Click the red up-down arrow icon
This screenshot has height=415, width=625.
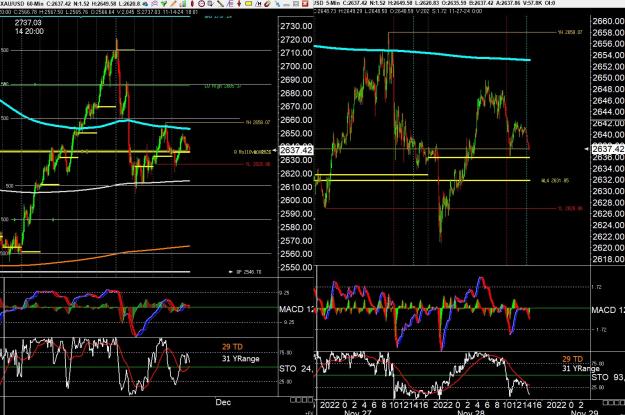pyautogui.click(x=239, y=4)
